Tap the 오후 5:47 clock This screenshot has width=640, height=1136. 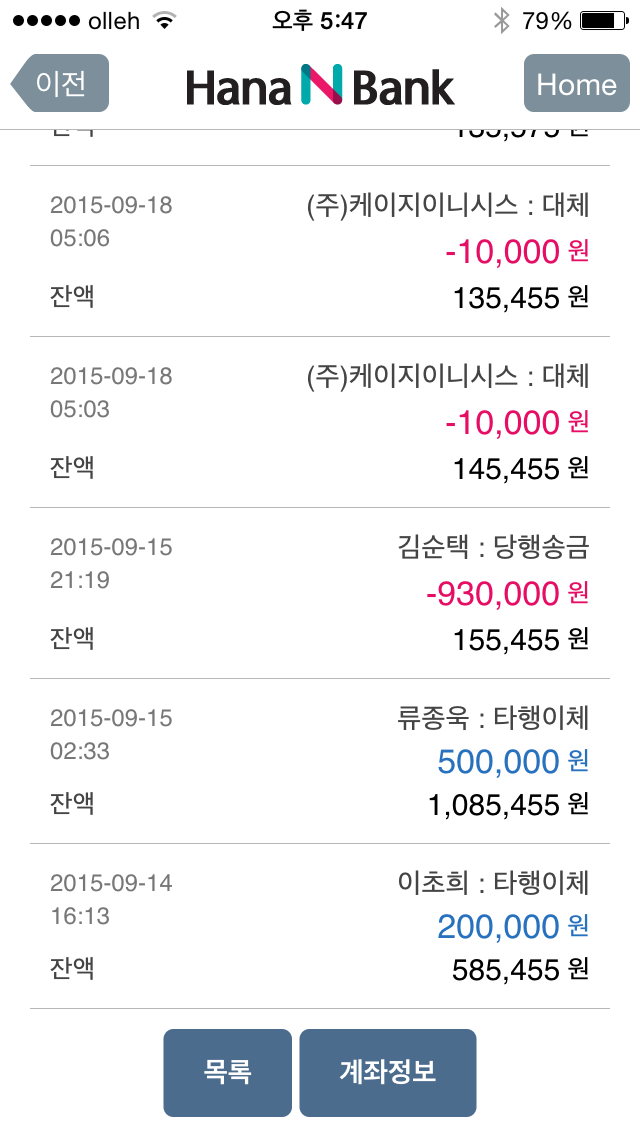click(x=320, y=20)
